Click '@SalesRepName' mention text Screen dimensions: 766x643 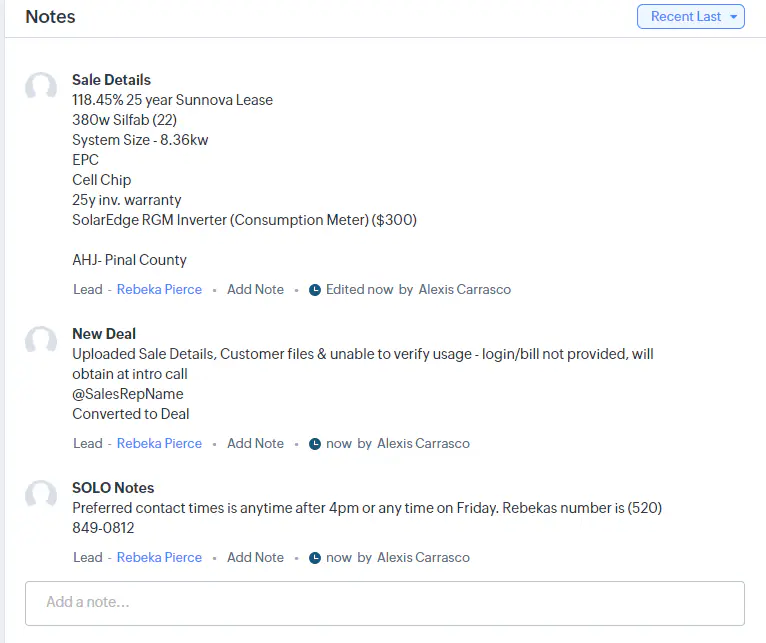click(x=128, y=394)
